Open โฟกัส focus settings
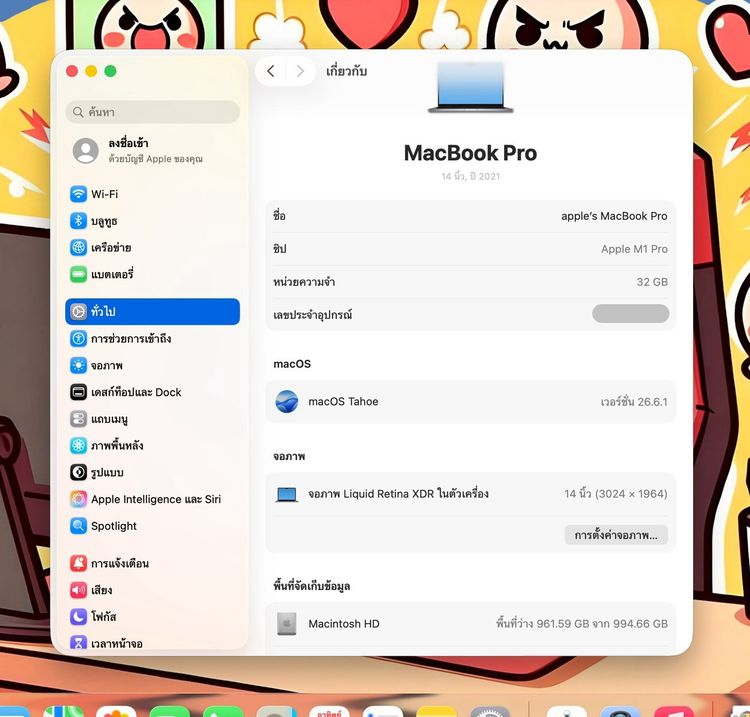 tap(152, 617)
